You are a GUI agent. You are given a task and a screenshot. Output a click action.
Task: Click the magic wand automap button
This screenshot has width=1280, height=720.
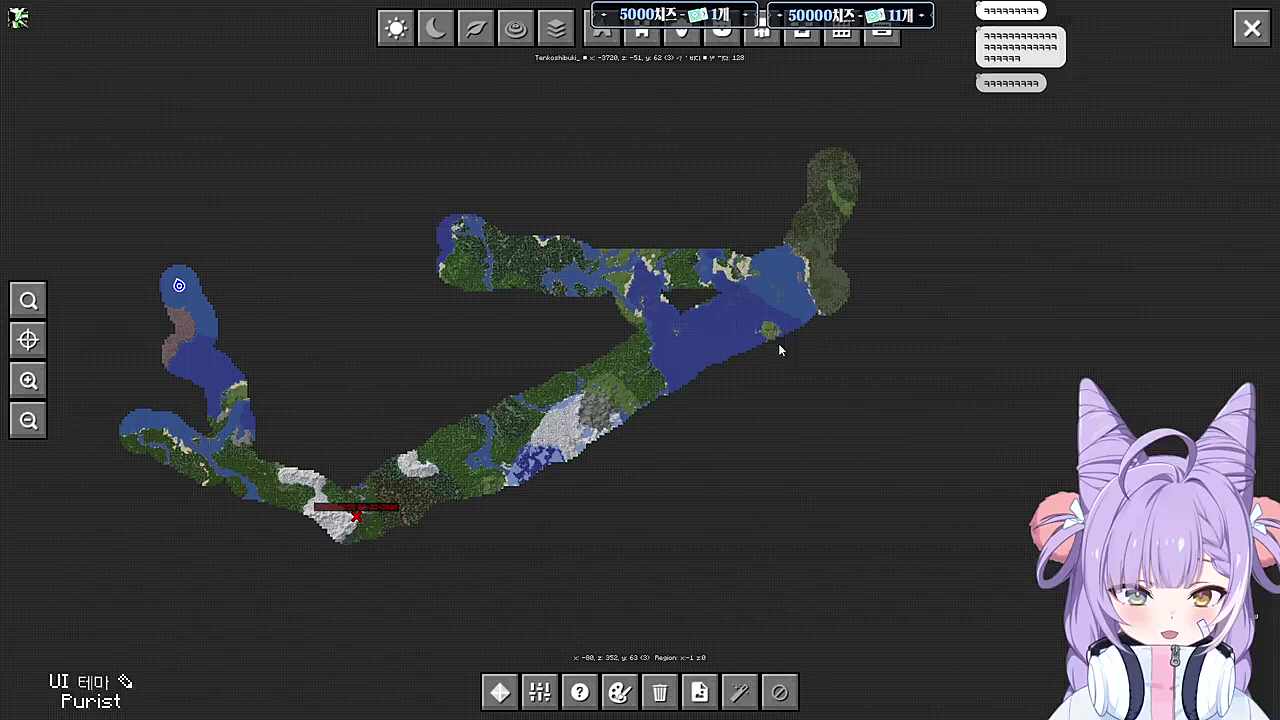740,692
